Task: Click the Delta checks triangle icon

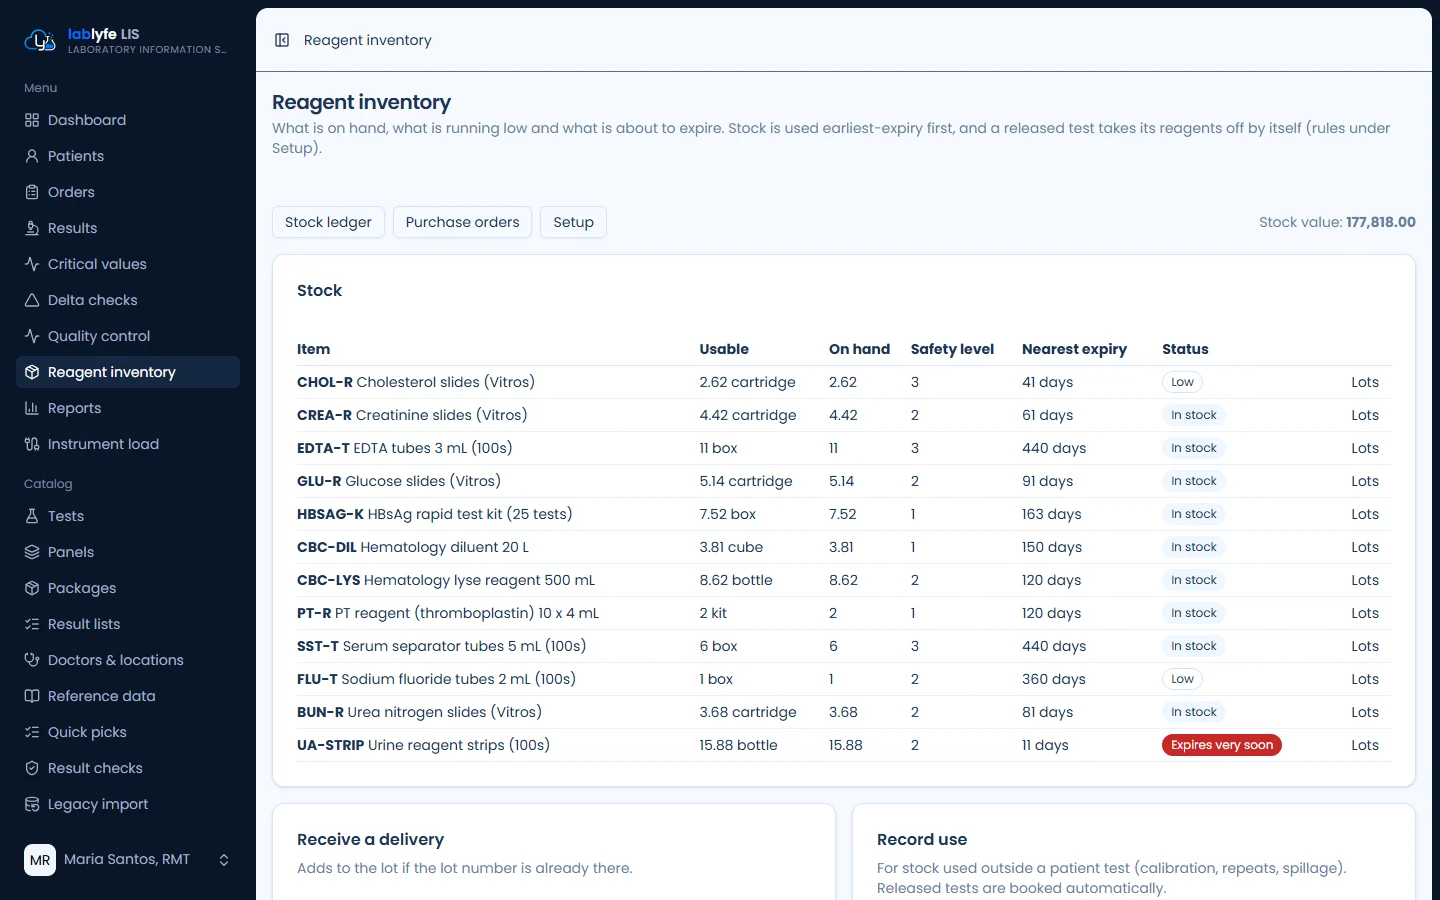Action: click(32, 300)
